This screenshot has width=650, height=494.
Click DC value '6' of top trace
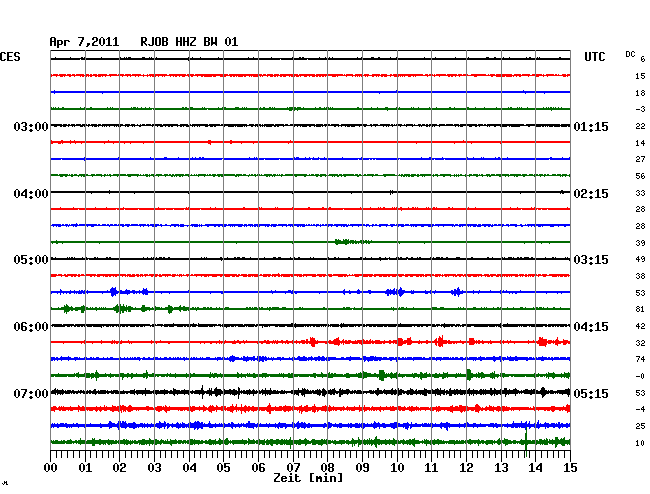point(643,59)
